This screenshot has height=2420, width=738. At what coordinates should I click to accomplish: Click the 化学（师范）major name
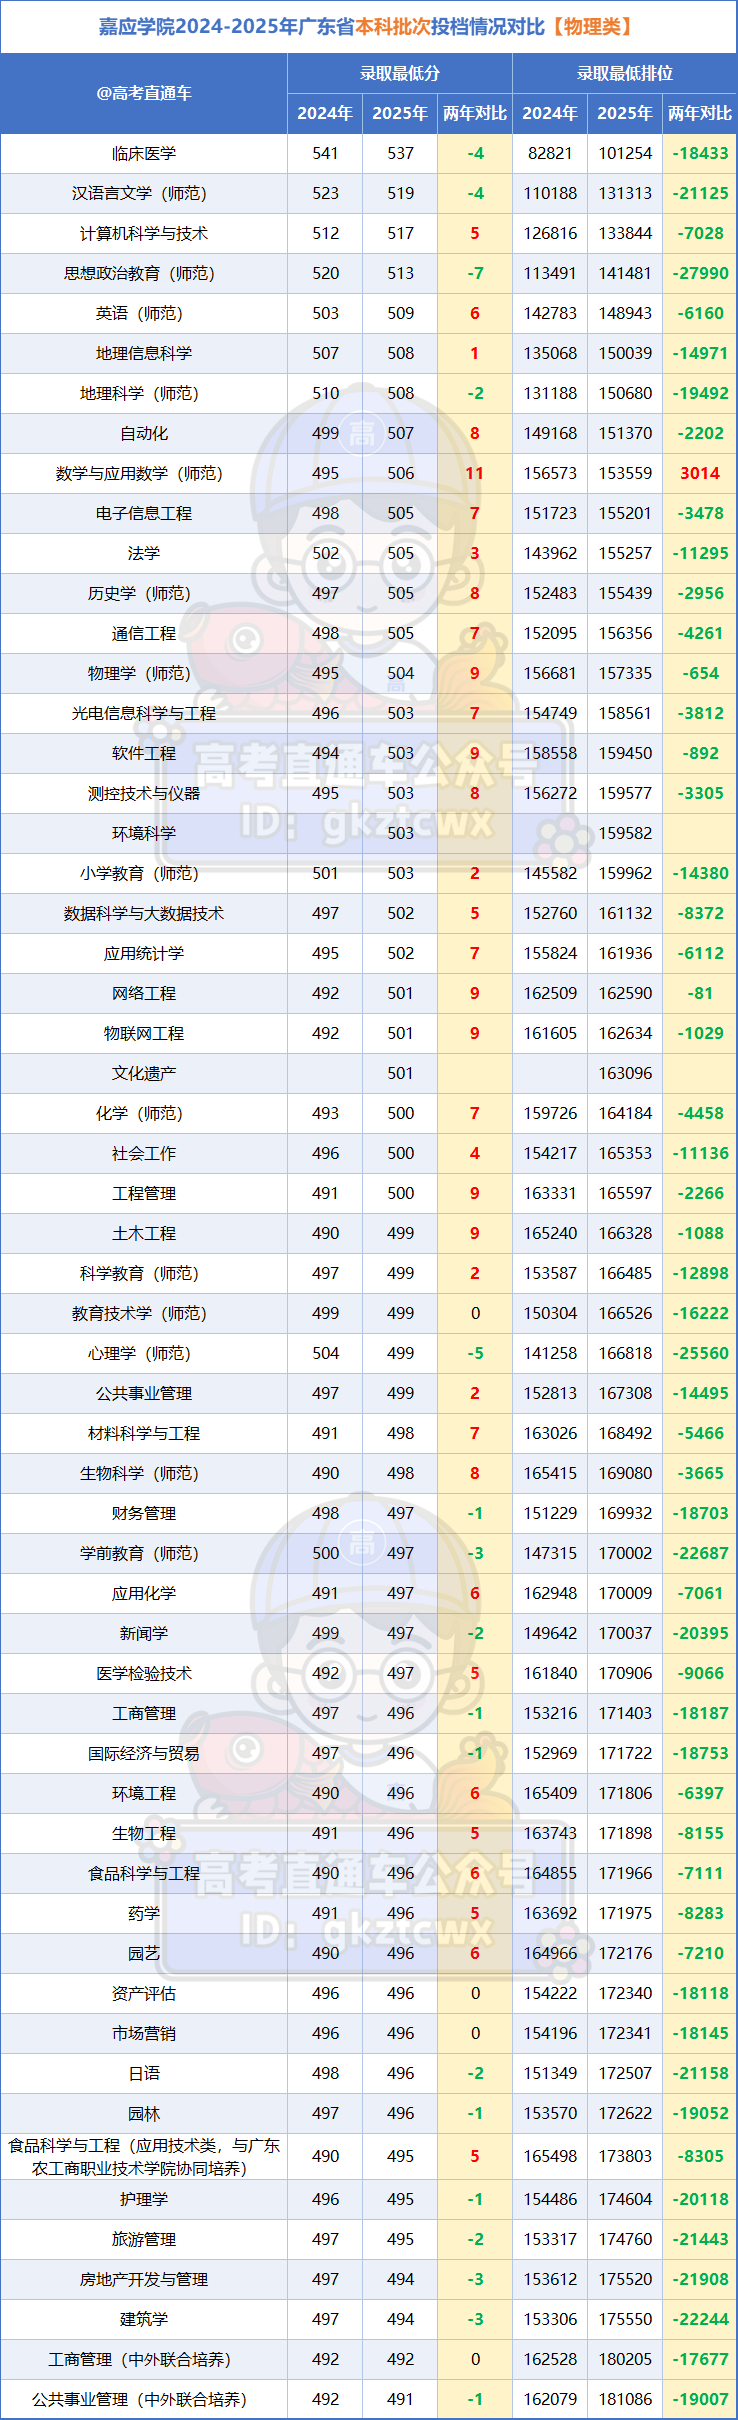[144, 1113]
